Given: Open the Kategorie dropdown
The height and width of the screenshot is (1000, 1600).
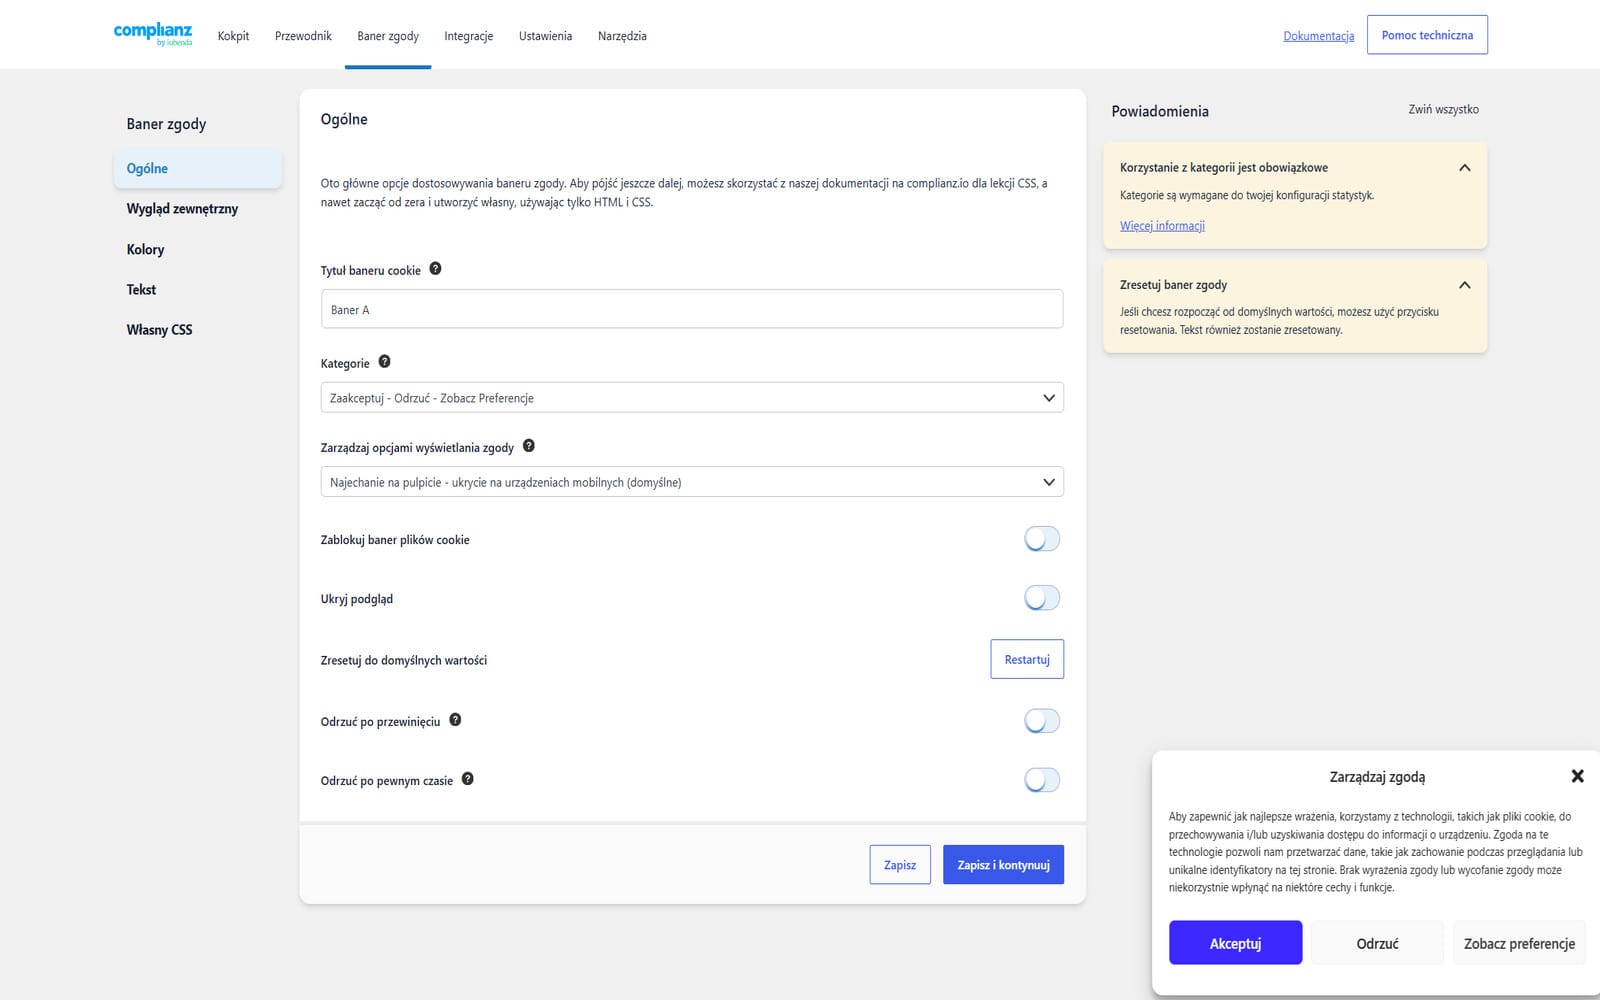Looking at the screenshot, I should tap(692, 398).
